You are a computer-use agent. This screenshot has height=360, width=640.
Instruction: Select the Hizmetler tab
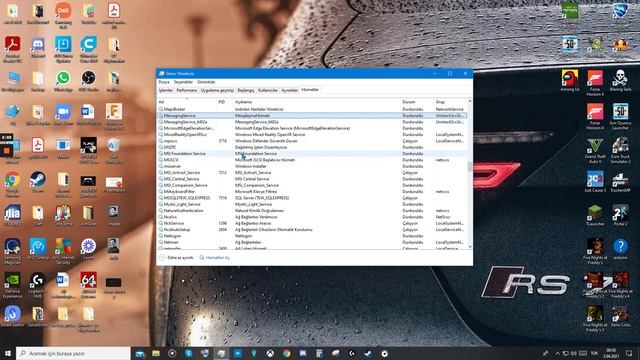tap(310, 90)
